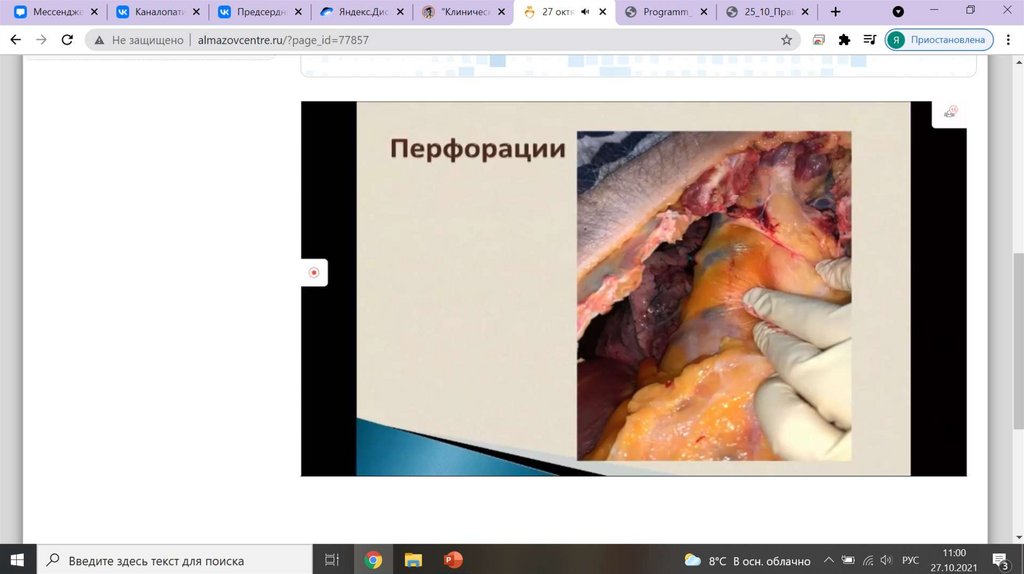This screenshot has width=1024, height=574.
Task: Click scrollbar down arrow
Action: 1019,537
